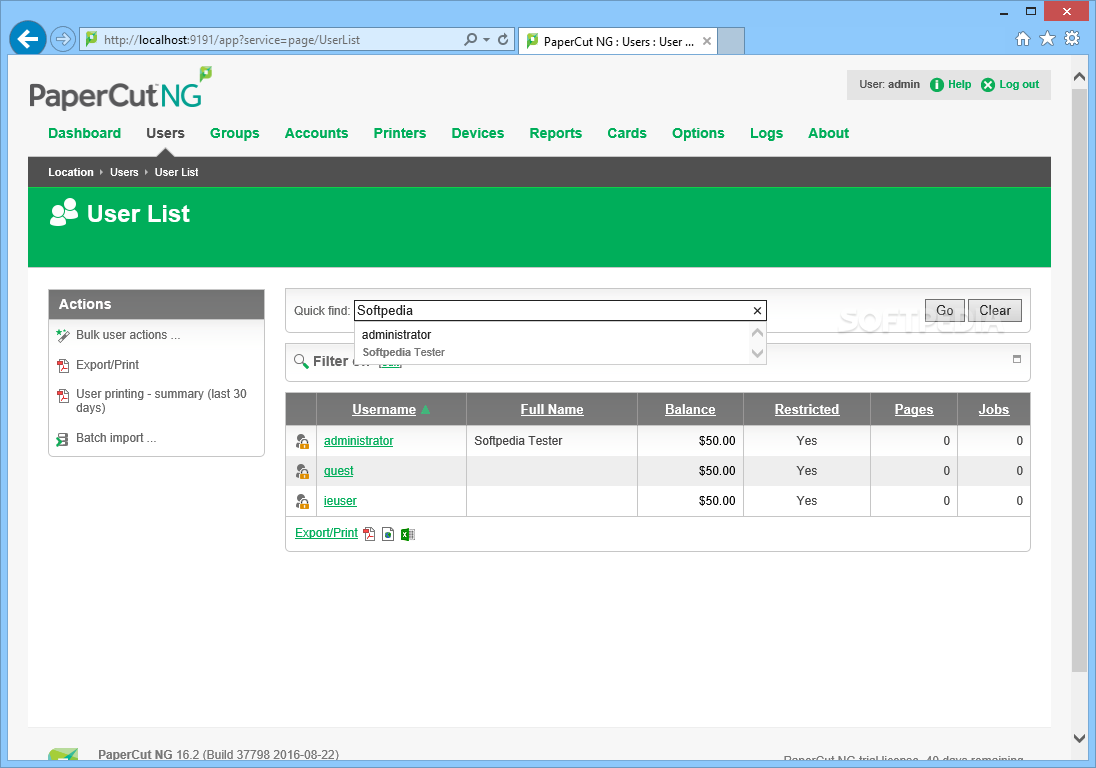Sort by Restricted column header

pyautogui.click(x=807, y=410)
